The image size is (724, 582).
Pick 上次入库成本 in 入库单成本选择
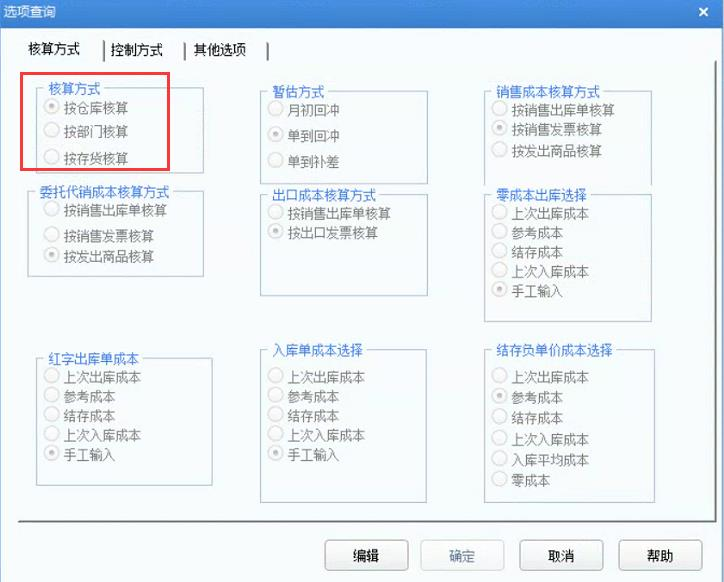[x=276, y=435]
